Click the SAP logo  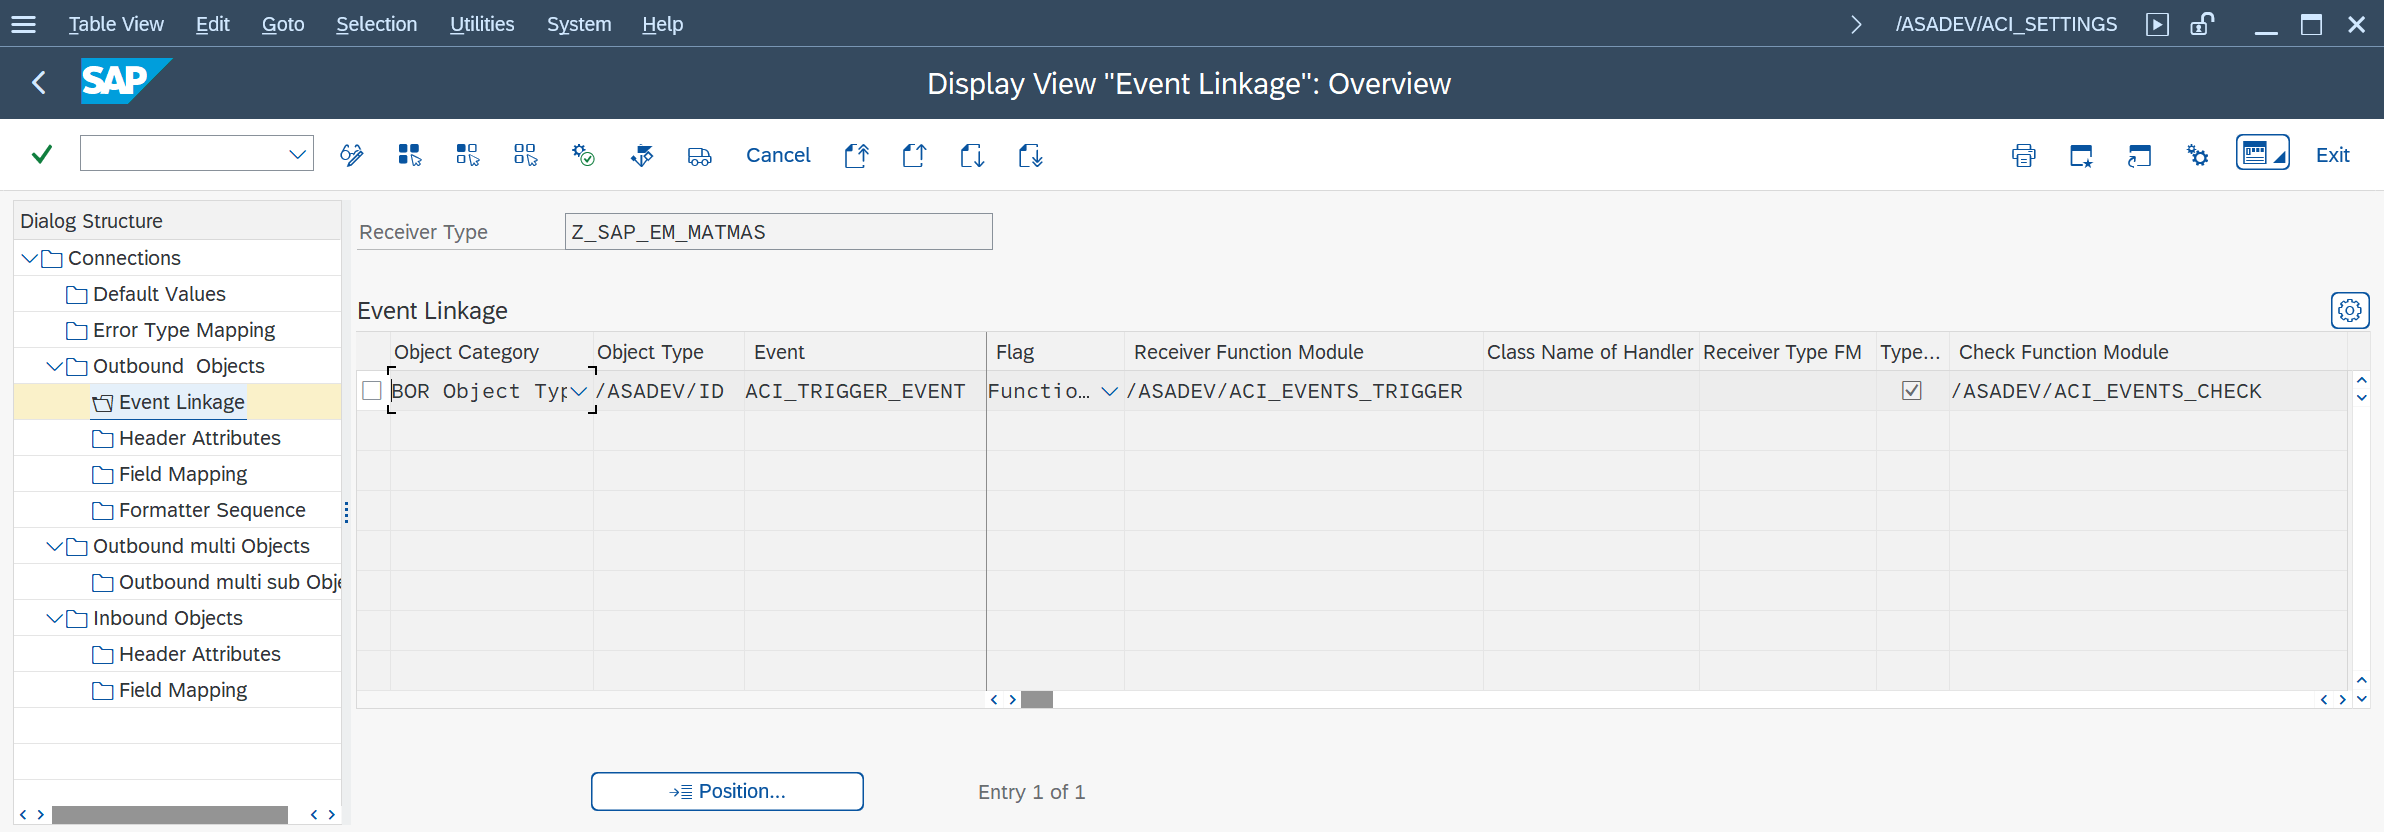pos(126,81)
